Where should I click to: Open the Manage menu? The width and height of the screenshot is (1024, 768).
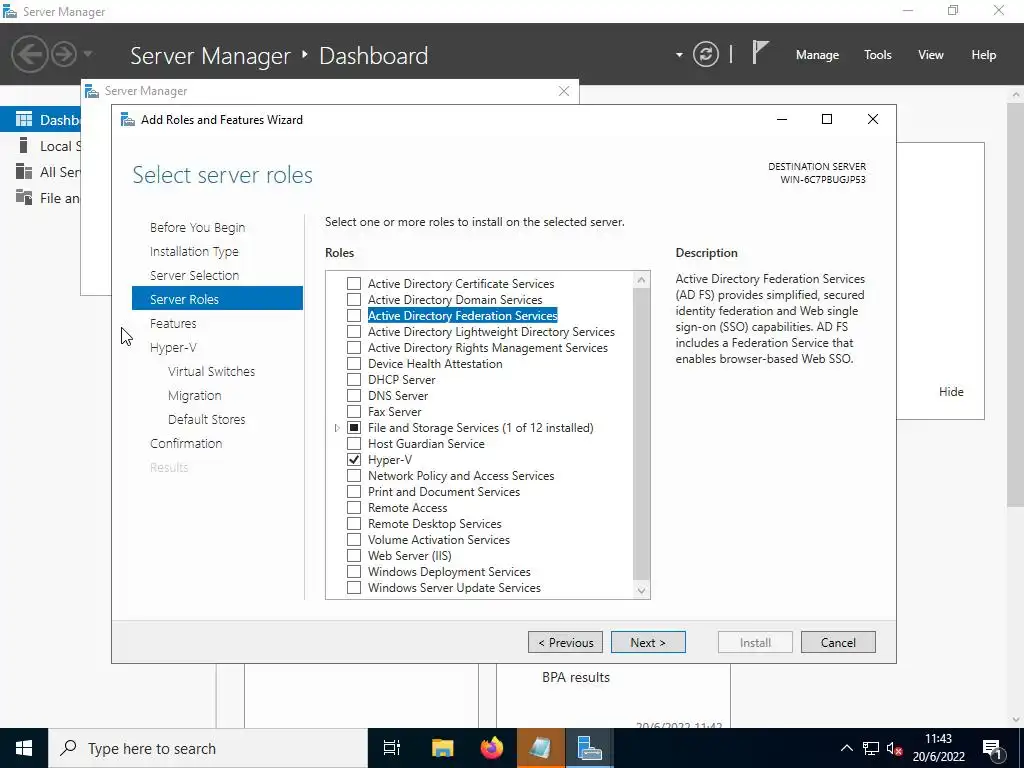[x=817, y=55]
